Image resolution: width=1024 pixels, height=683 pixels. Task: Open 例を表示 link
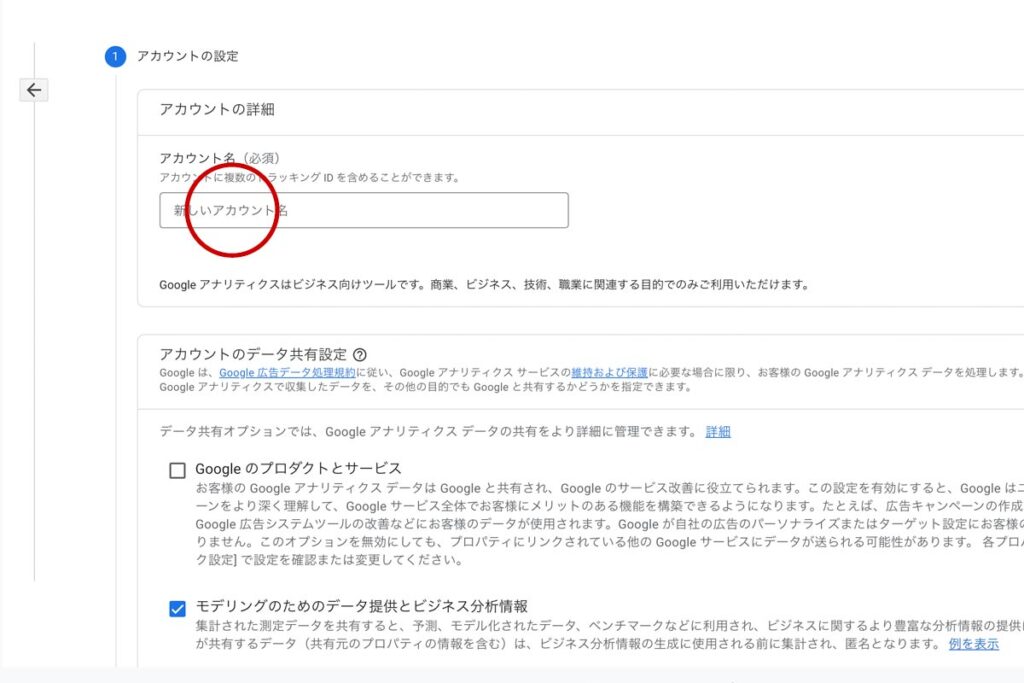tap(974, 644)
